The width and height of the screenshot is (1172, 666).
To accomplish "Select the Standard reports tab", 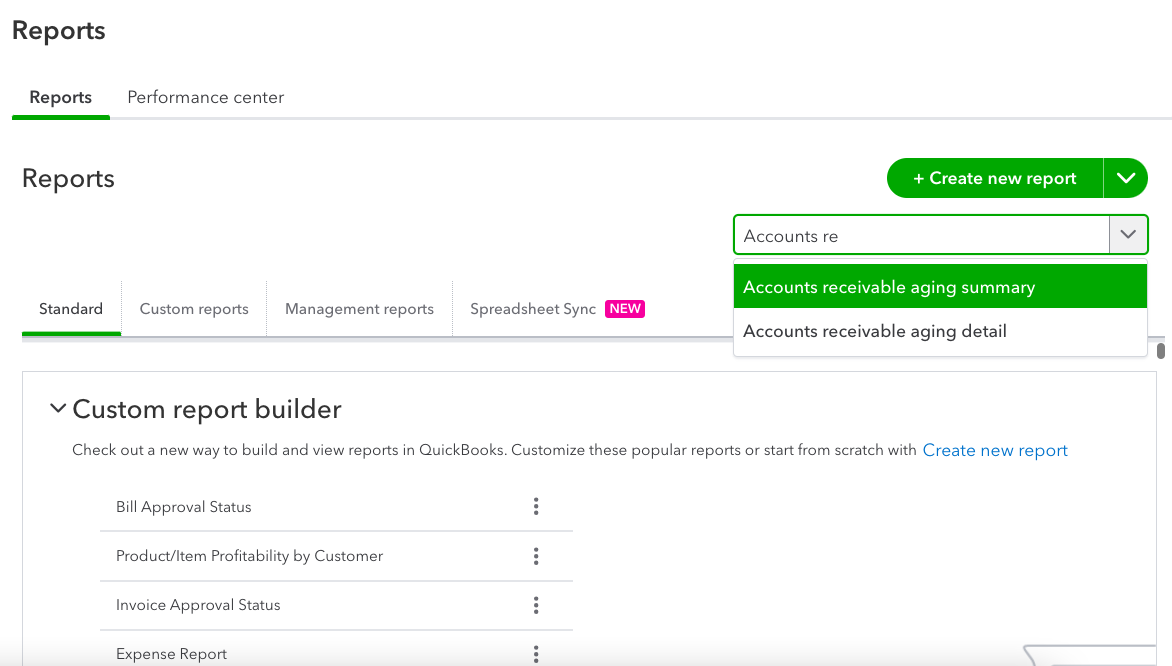I will [71, 309].
